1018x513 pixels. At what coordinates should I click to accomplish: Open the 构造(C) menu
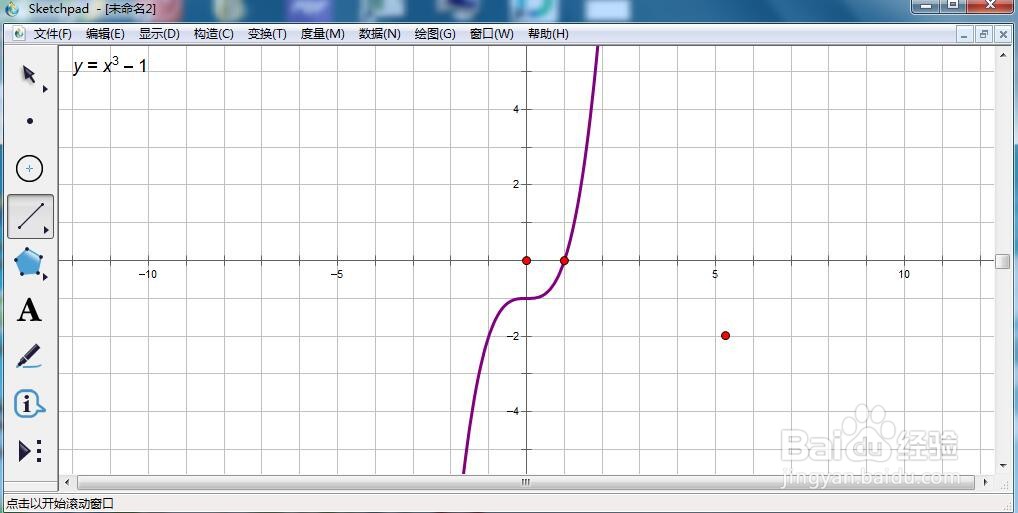[x=214, y=34]
